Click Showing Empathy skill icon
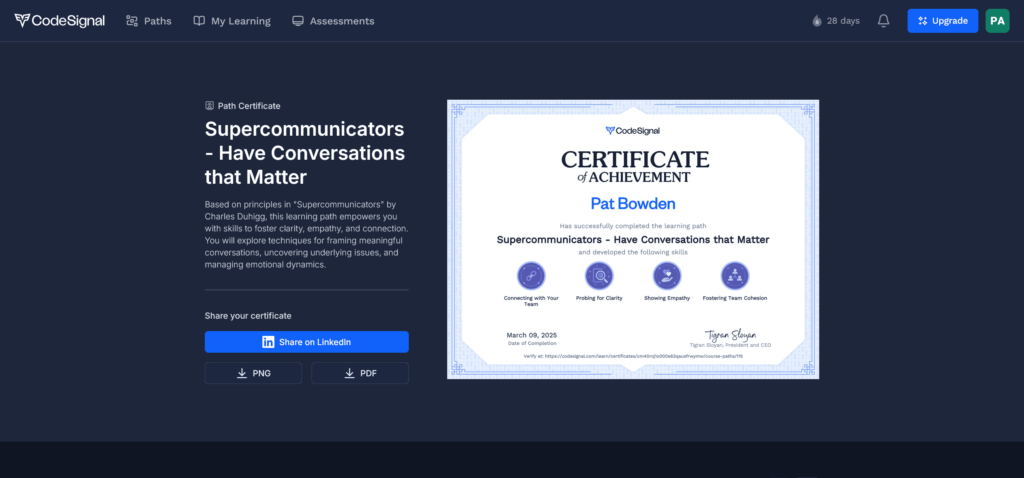Viewport: 1024px width, 478px height. [667, 276]
